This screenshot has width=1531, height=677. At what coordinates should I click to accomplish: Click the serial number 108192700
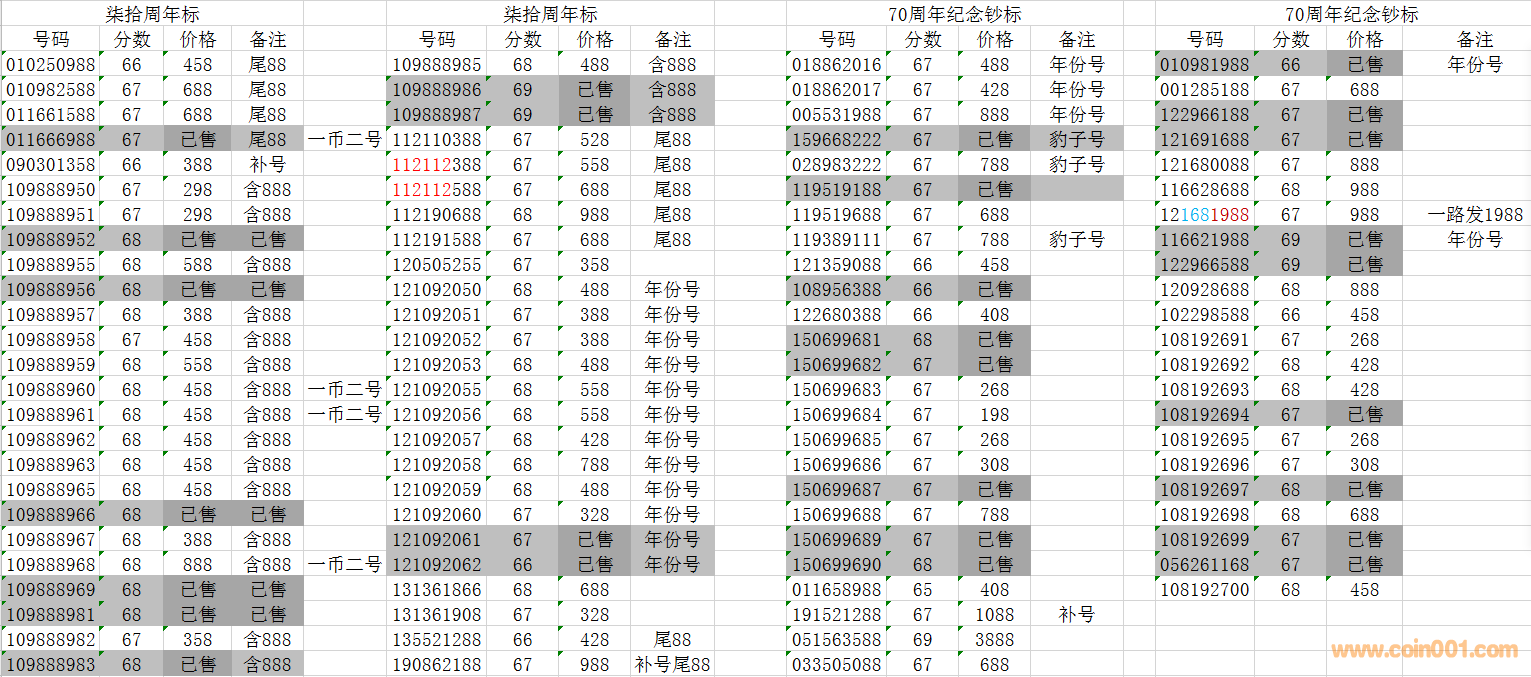1204,590
